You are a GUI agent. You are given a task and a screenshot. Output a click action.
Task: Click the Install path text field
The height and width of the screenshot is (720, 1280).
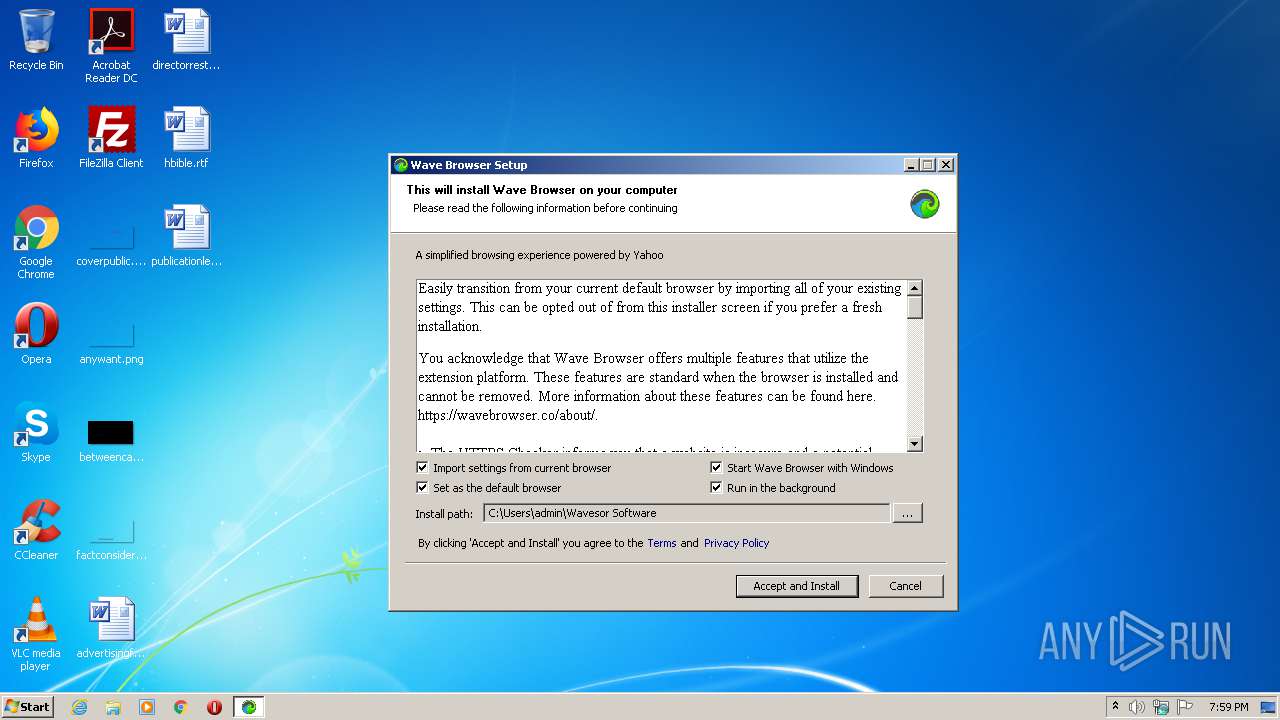[x=686, y=513]
